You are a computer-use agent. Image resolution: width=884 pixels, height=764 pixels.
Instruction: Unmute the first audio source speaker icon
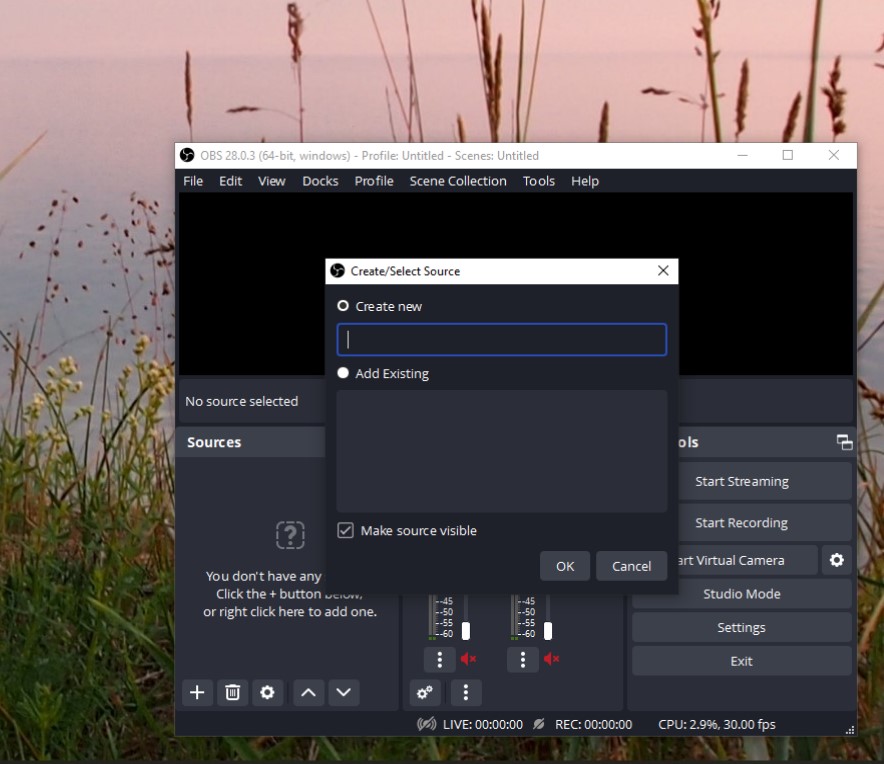tap(469, 659)
